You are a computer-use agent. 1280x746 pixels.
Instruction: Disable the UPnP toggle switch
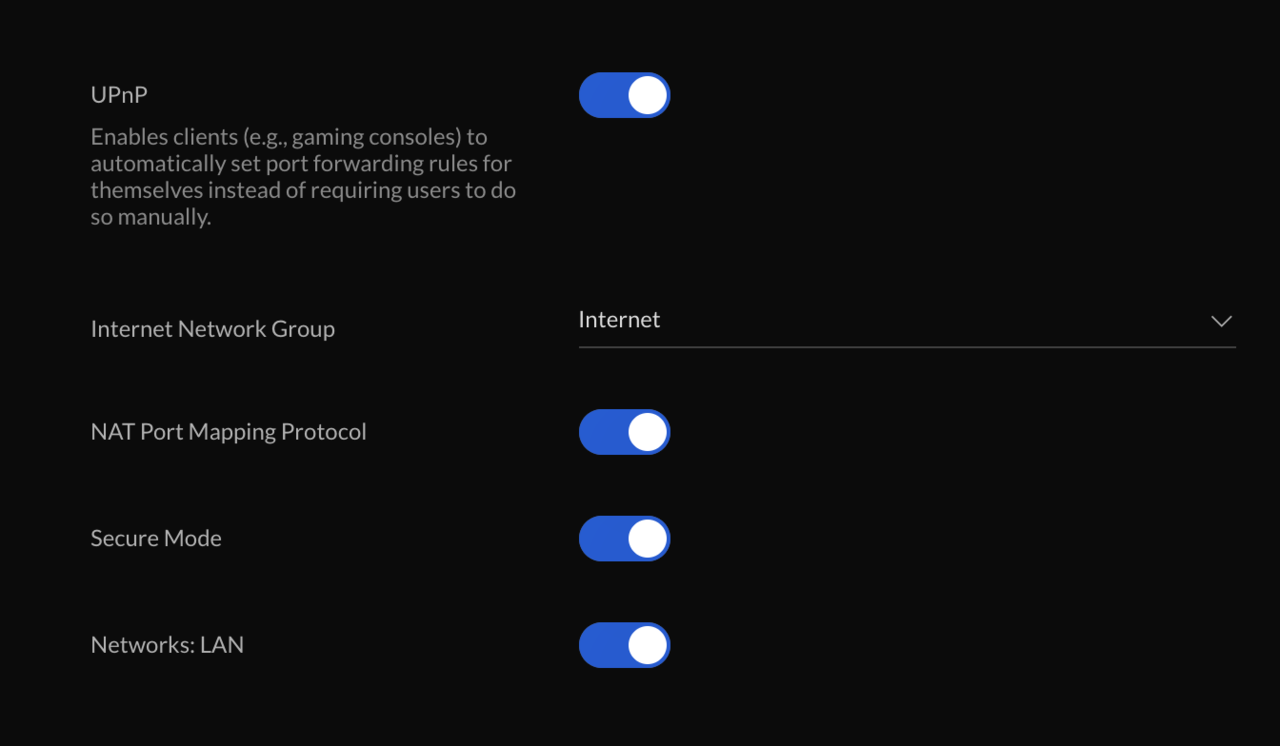coord(624,95)
